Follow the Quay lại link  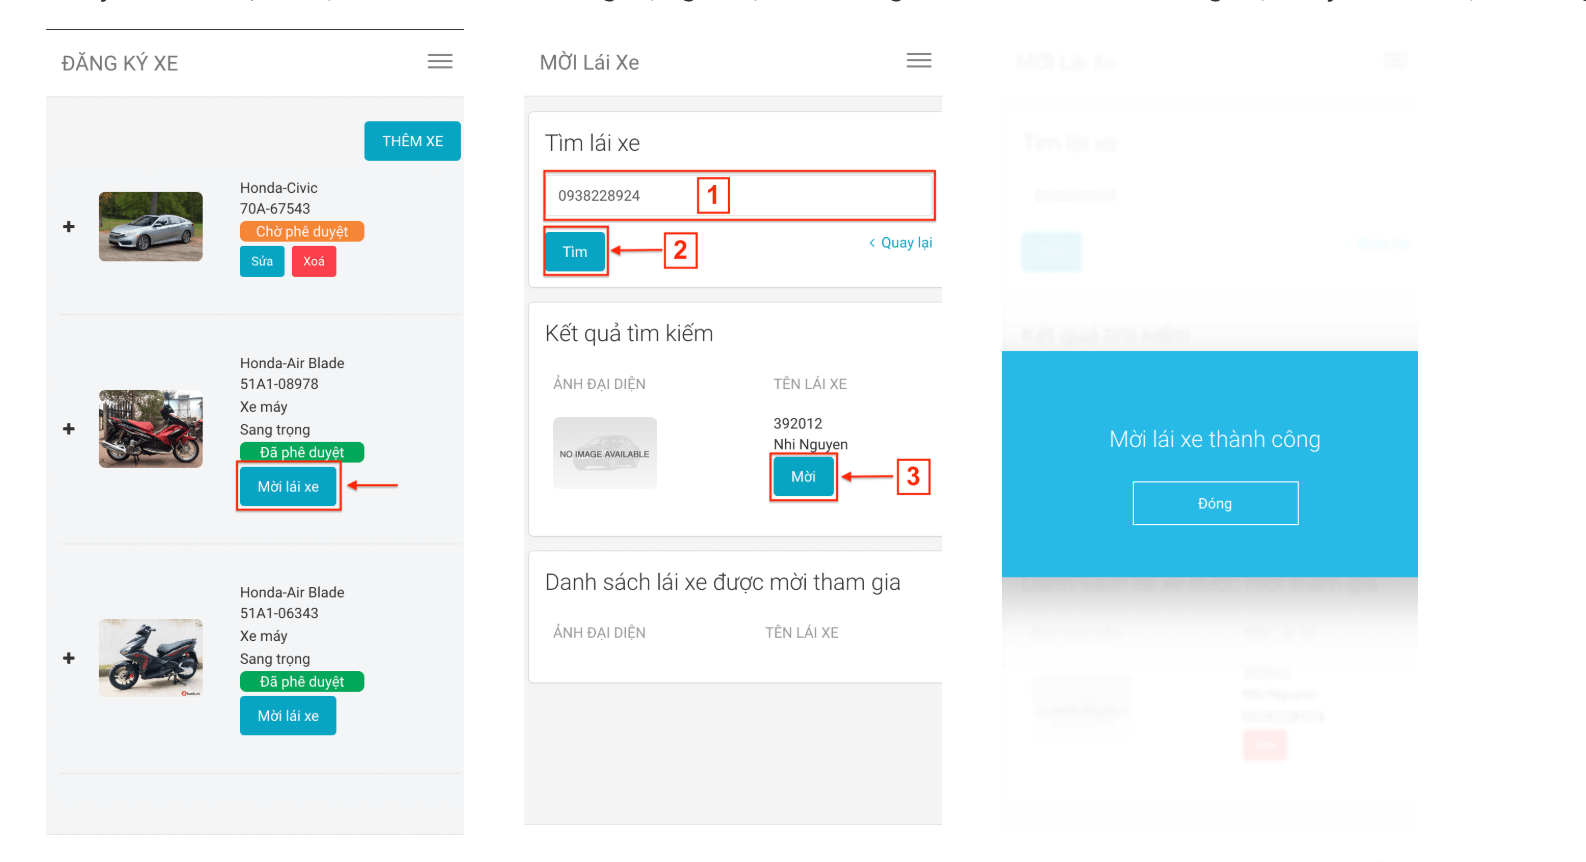pyautogui.click(x=900, y=243)
